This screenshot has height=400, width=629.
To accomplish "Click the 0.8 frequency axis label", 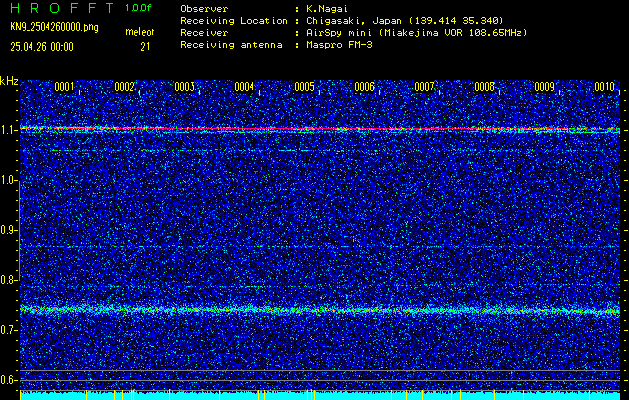I will [8, 280].
